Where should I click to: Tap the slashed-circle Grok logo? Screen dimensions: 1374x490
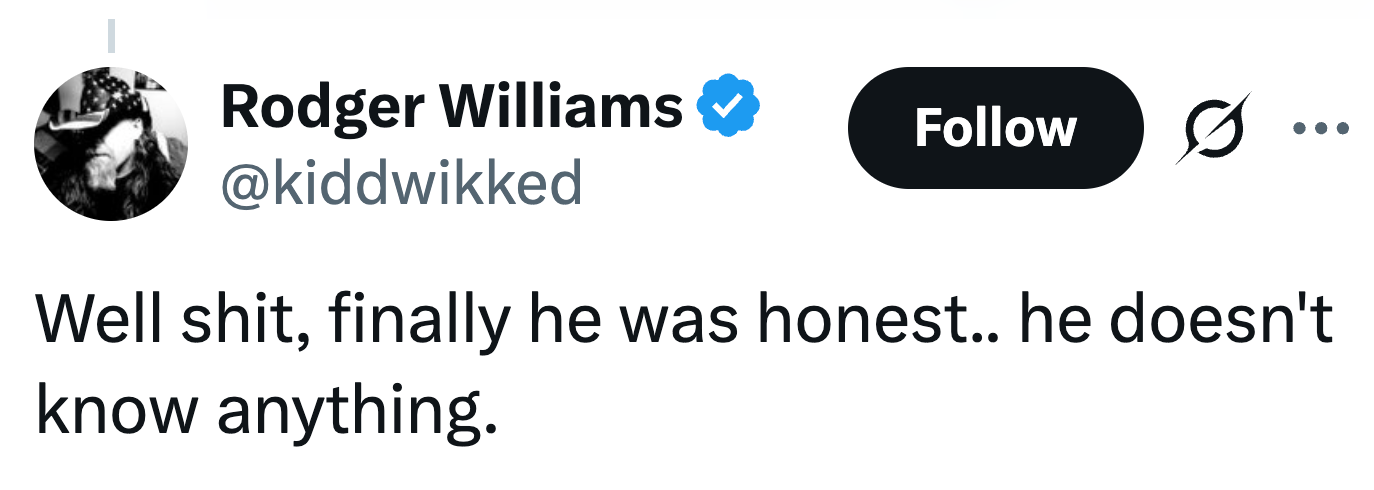(x=1212, y=127)
